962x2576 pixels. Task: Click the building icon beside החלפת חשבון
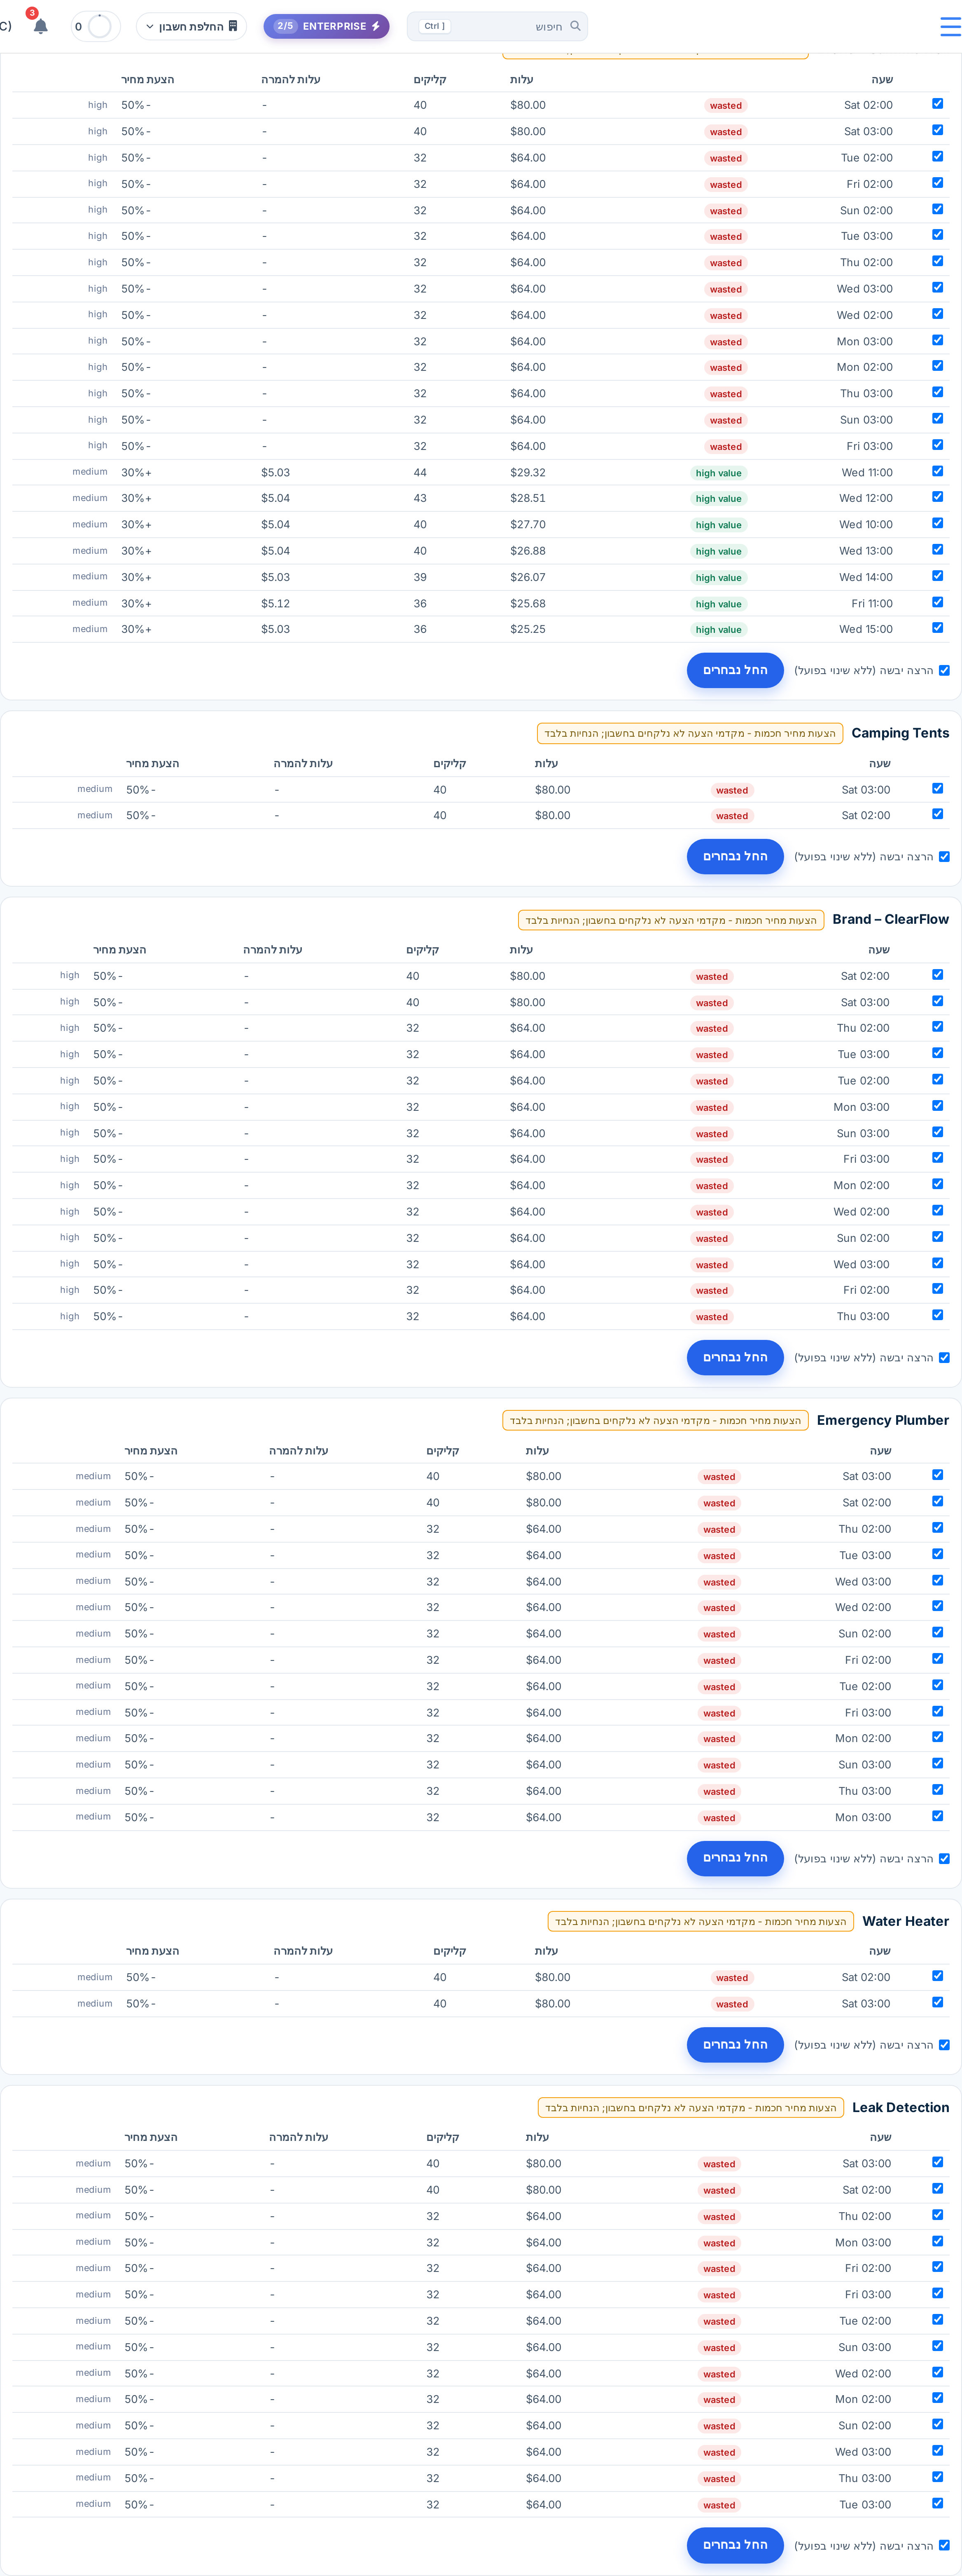click(233, 26)
